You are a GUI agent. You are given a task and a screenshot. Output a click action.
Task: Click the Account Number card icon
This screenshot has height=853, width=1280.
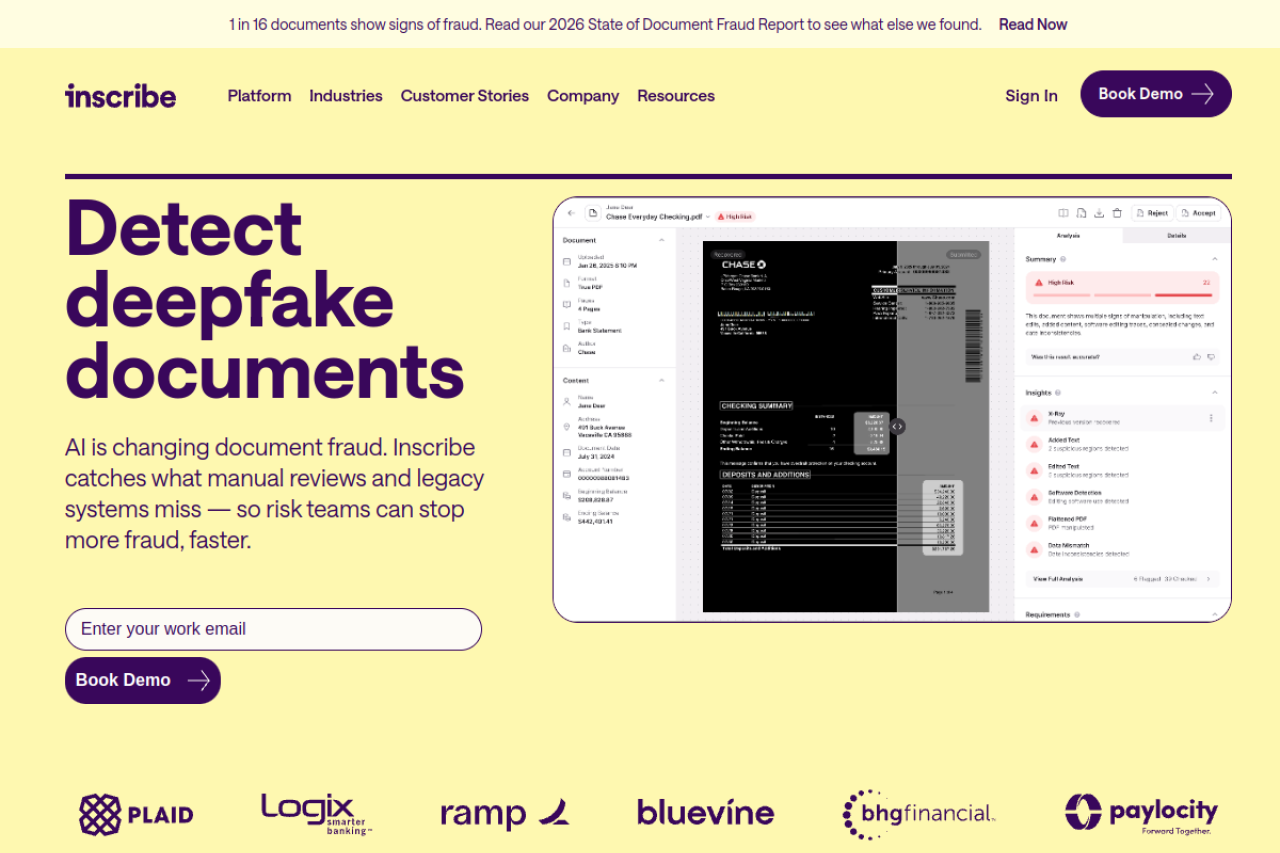(x=567, y=473)
